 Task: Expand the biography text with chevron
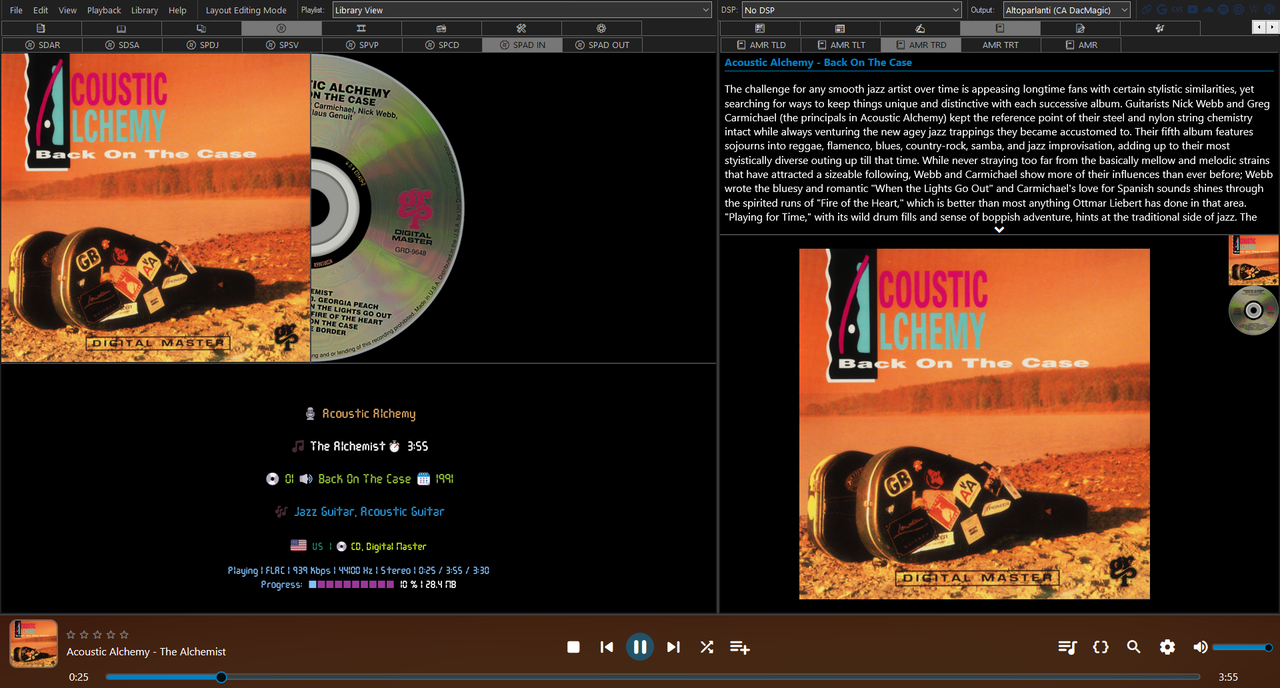[998, 229]
